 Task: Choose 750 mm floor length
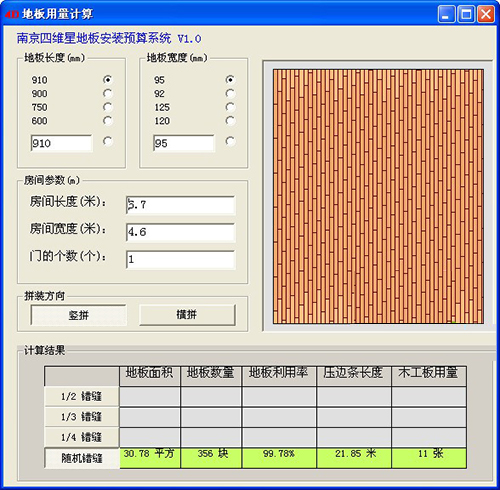(x=108, y=107)
